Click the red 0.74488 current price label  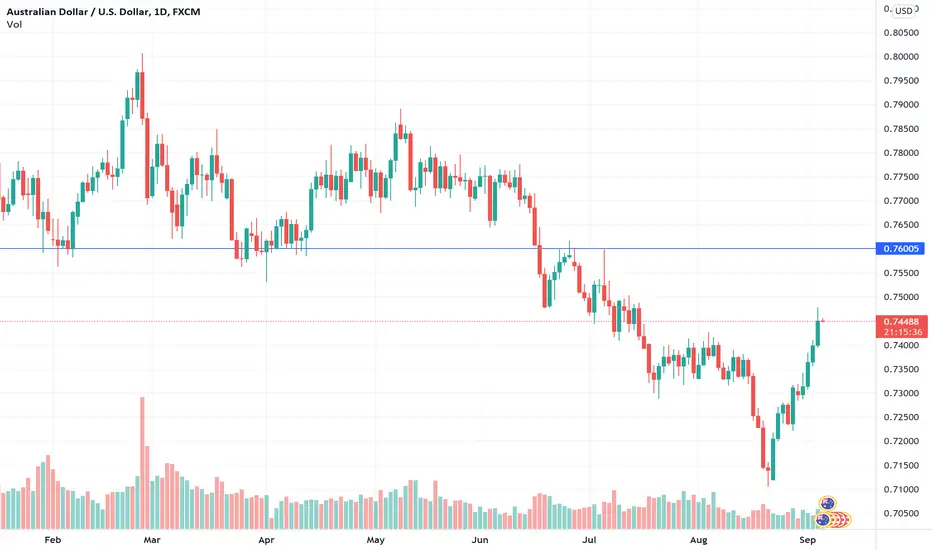coord(902,321)
